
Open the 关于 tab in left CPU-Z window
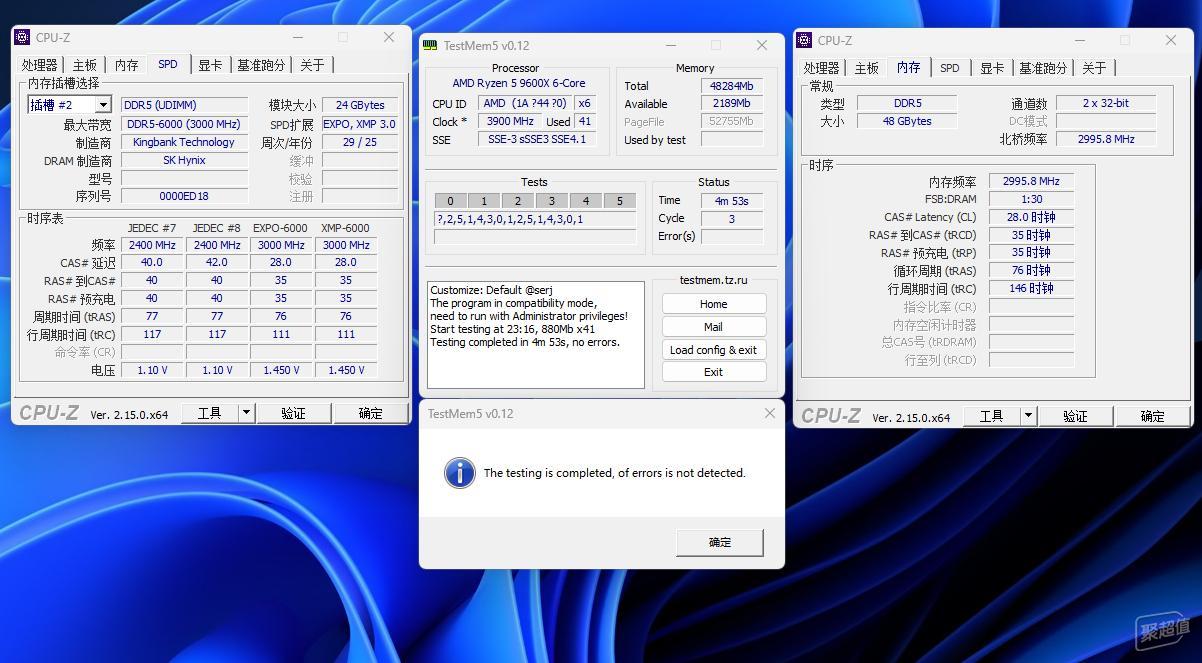[x=312, y=65]
